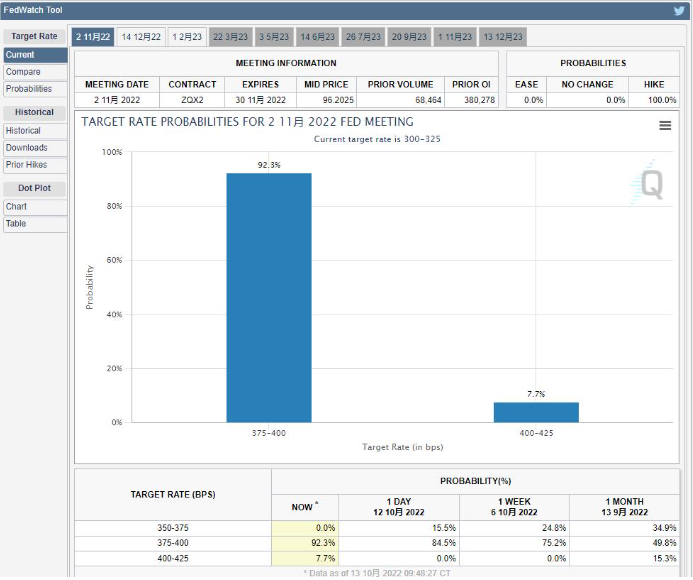Click the 7.7% bar for 400-425
693x580 pixels.
coord(535,412)
